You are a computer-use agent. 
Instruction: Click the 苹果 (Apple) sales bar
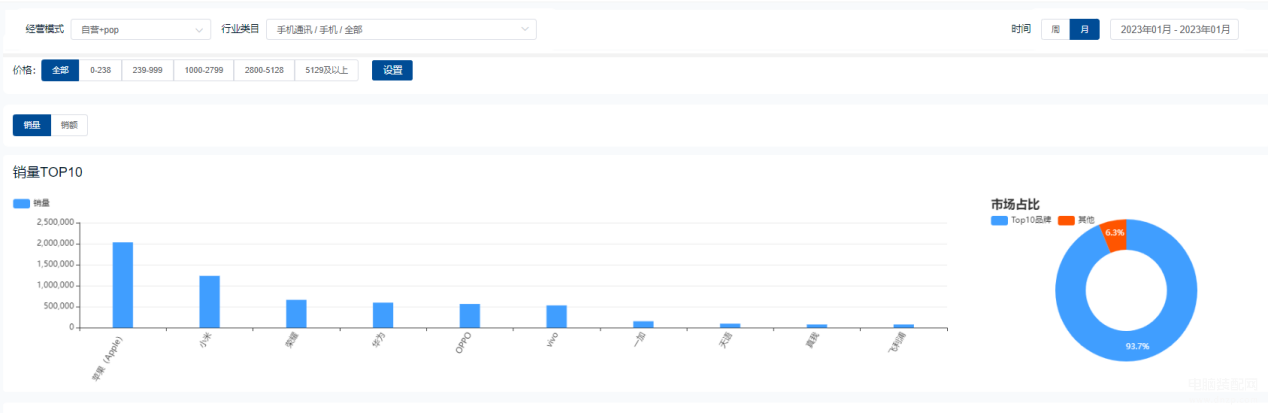[122, 285]
